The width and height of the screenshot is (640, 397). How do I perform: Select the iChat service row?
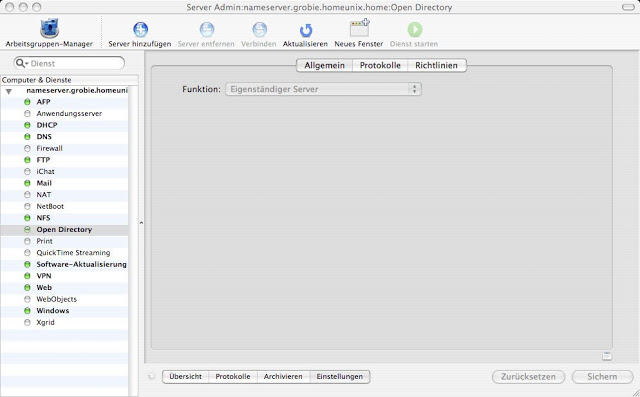(64, 171)
